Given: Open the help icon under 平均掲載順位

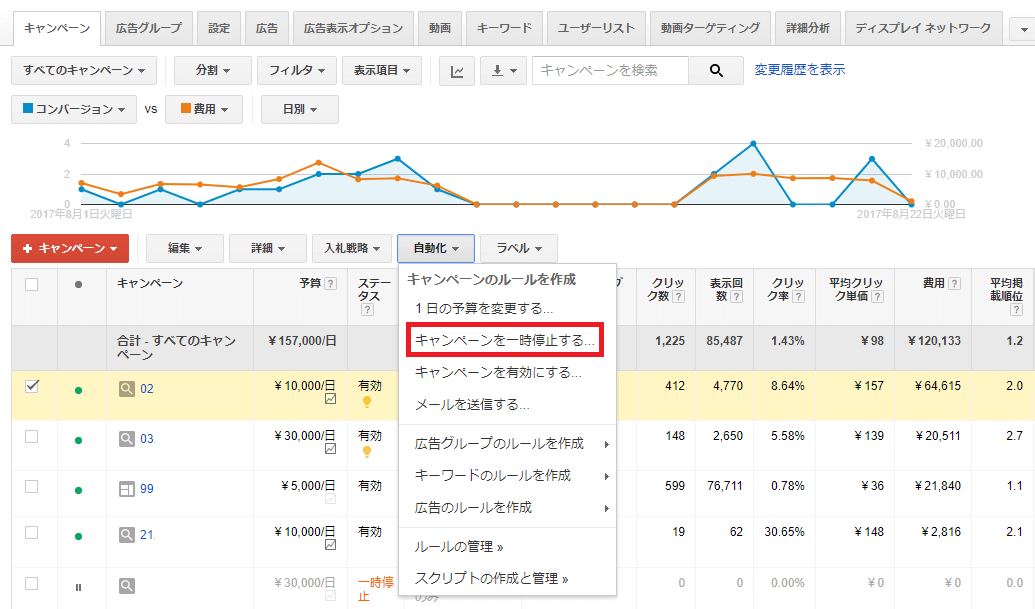Looking at the screenshot, I should 1017,309.
